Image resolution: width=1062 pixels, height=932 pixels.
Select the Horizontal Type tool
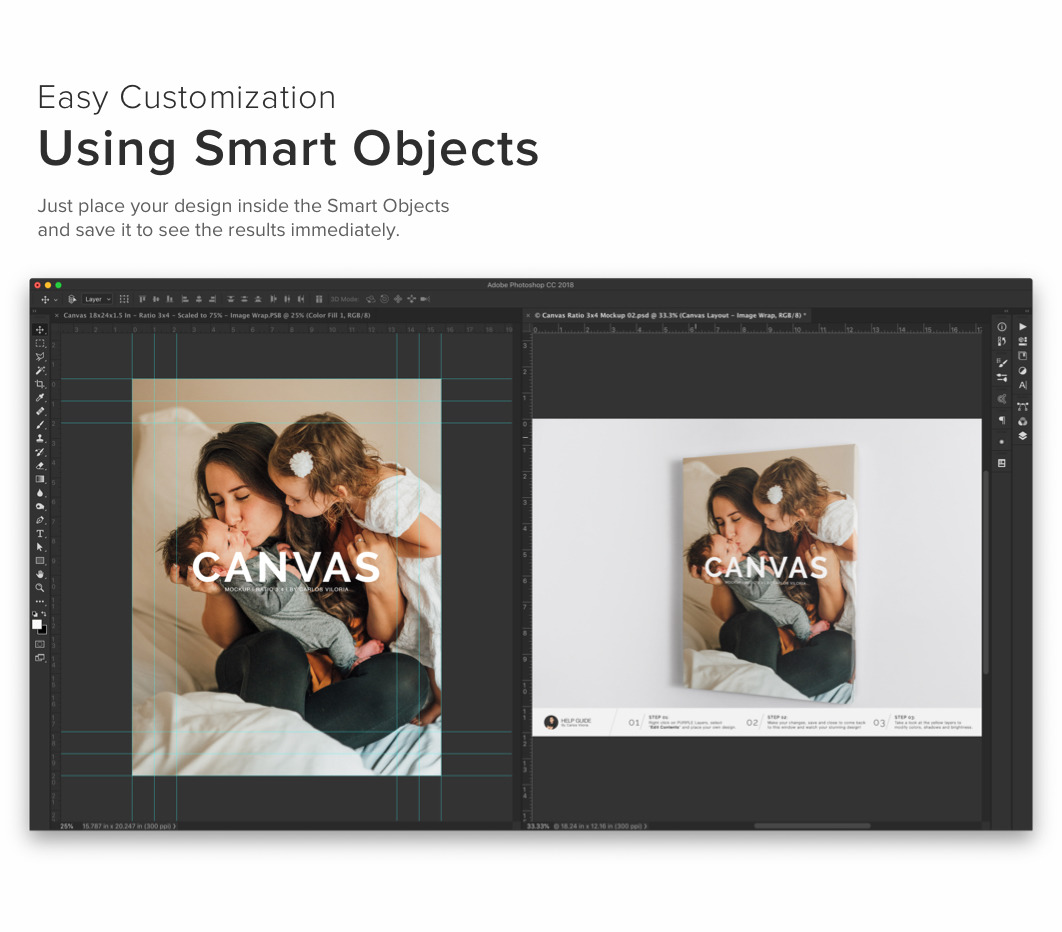click(x=40, y=533)
